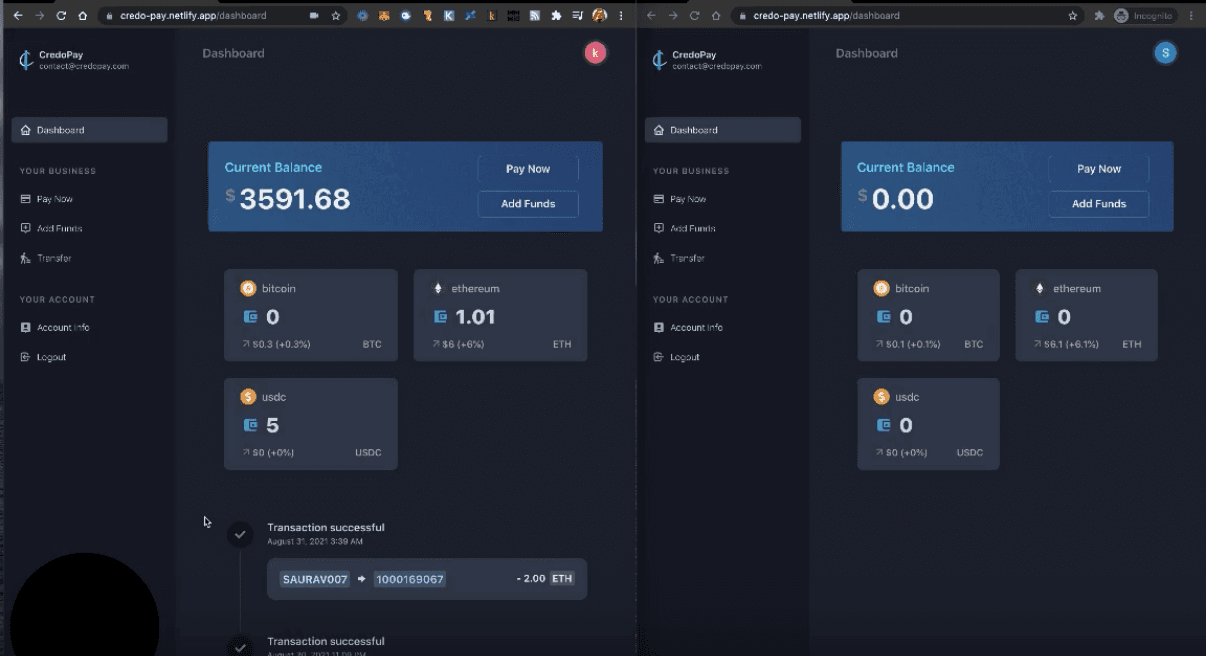1206x656 pixels.
Task: Click the blue 'S' user avatar, right window
Action: [1165, 53]
